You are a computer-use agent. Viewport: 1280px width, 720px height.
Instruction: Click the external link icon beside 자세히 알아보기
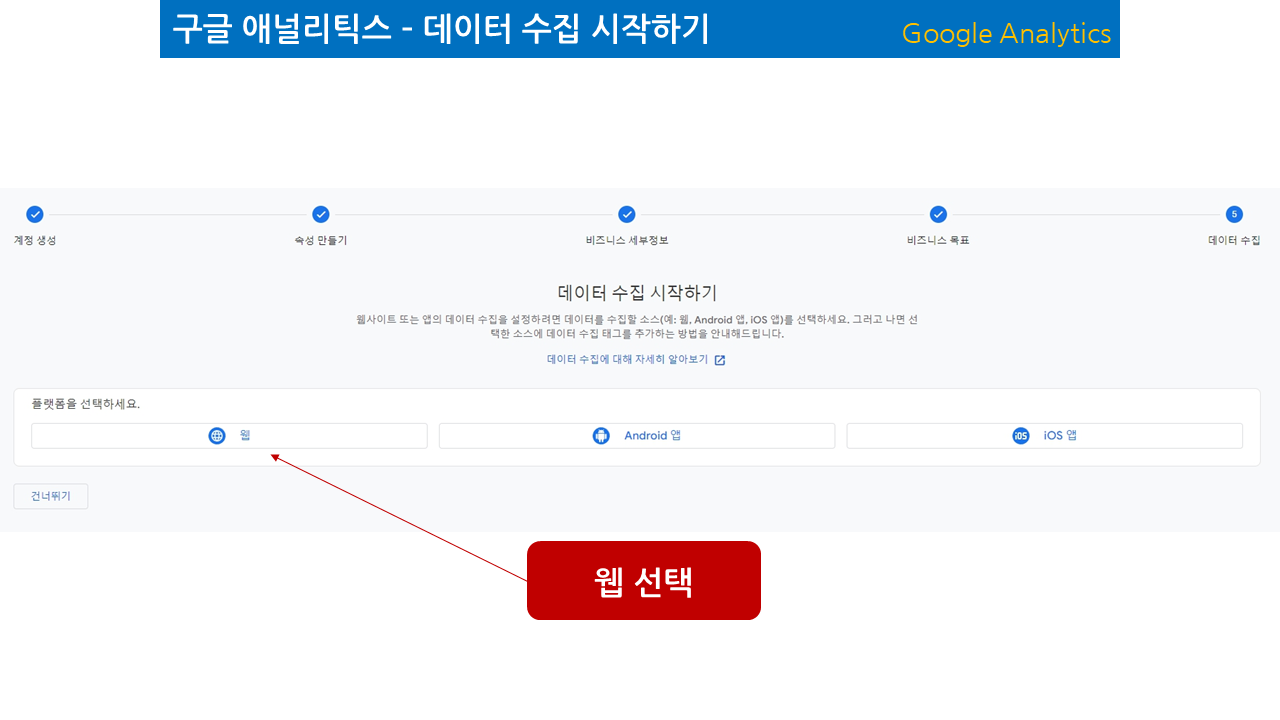pyautogui.click(x=720, y=360)
